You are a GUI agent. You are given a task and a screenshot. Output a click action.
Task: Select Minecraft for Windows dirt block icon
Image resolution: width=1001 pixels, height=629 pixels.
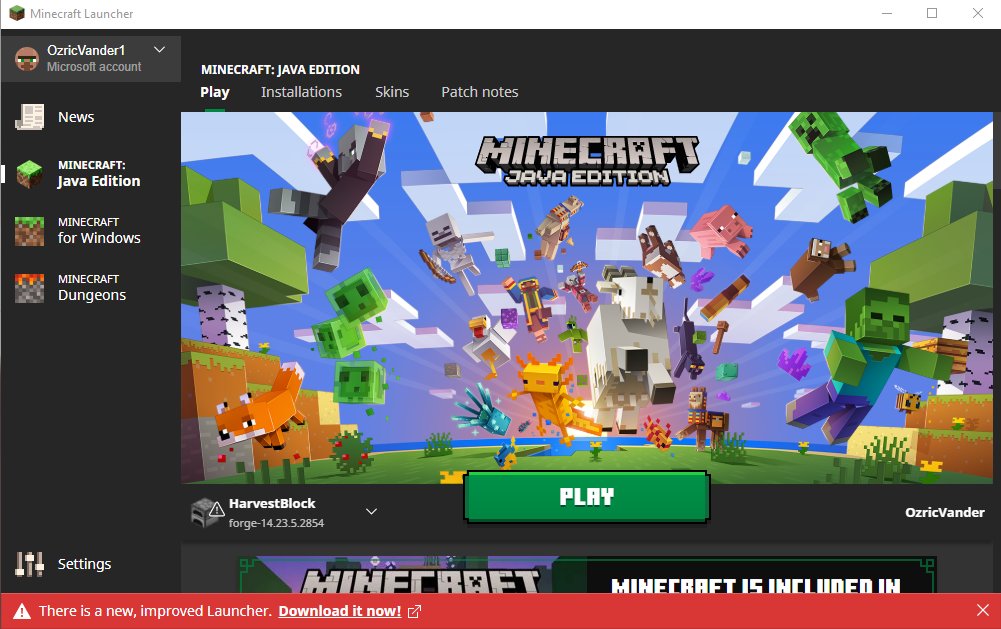coord(29,231)
